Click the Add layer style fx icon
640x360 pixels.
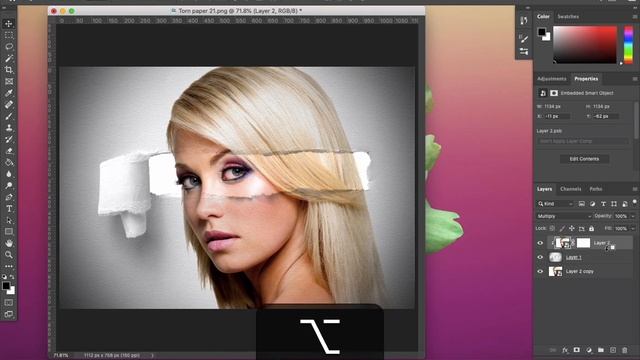[565, 350]
